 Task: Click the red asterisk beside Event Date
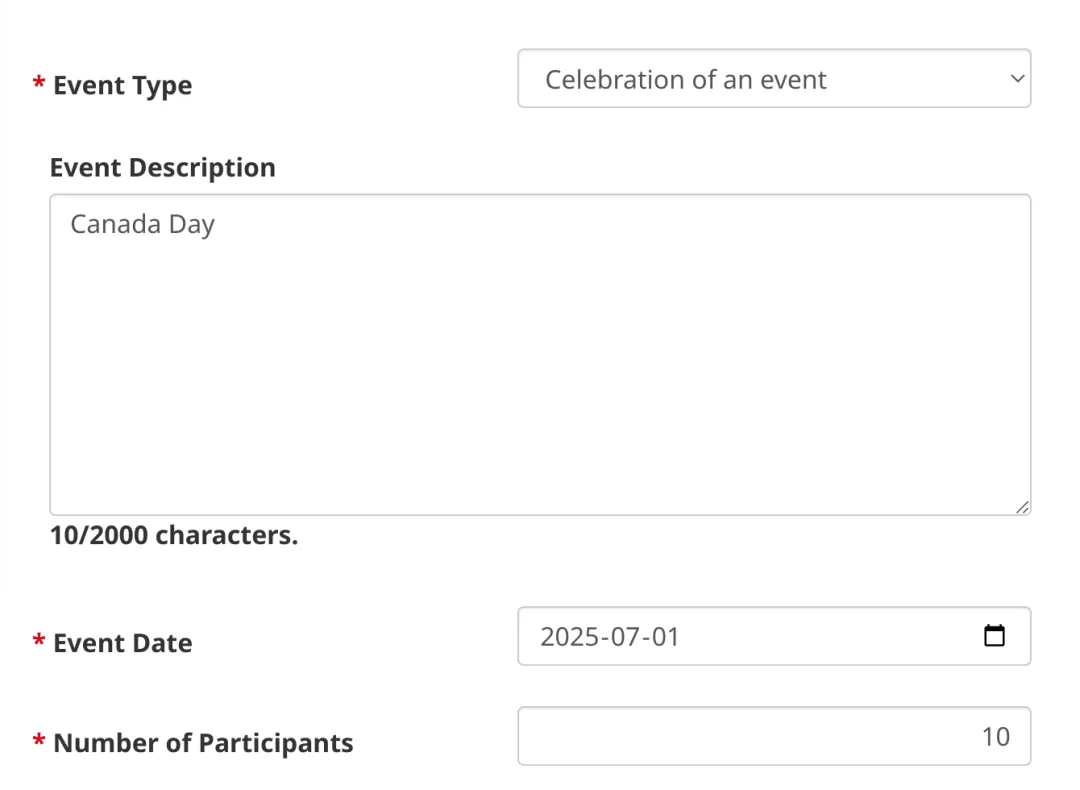click(x=38, y=640)
